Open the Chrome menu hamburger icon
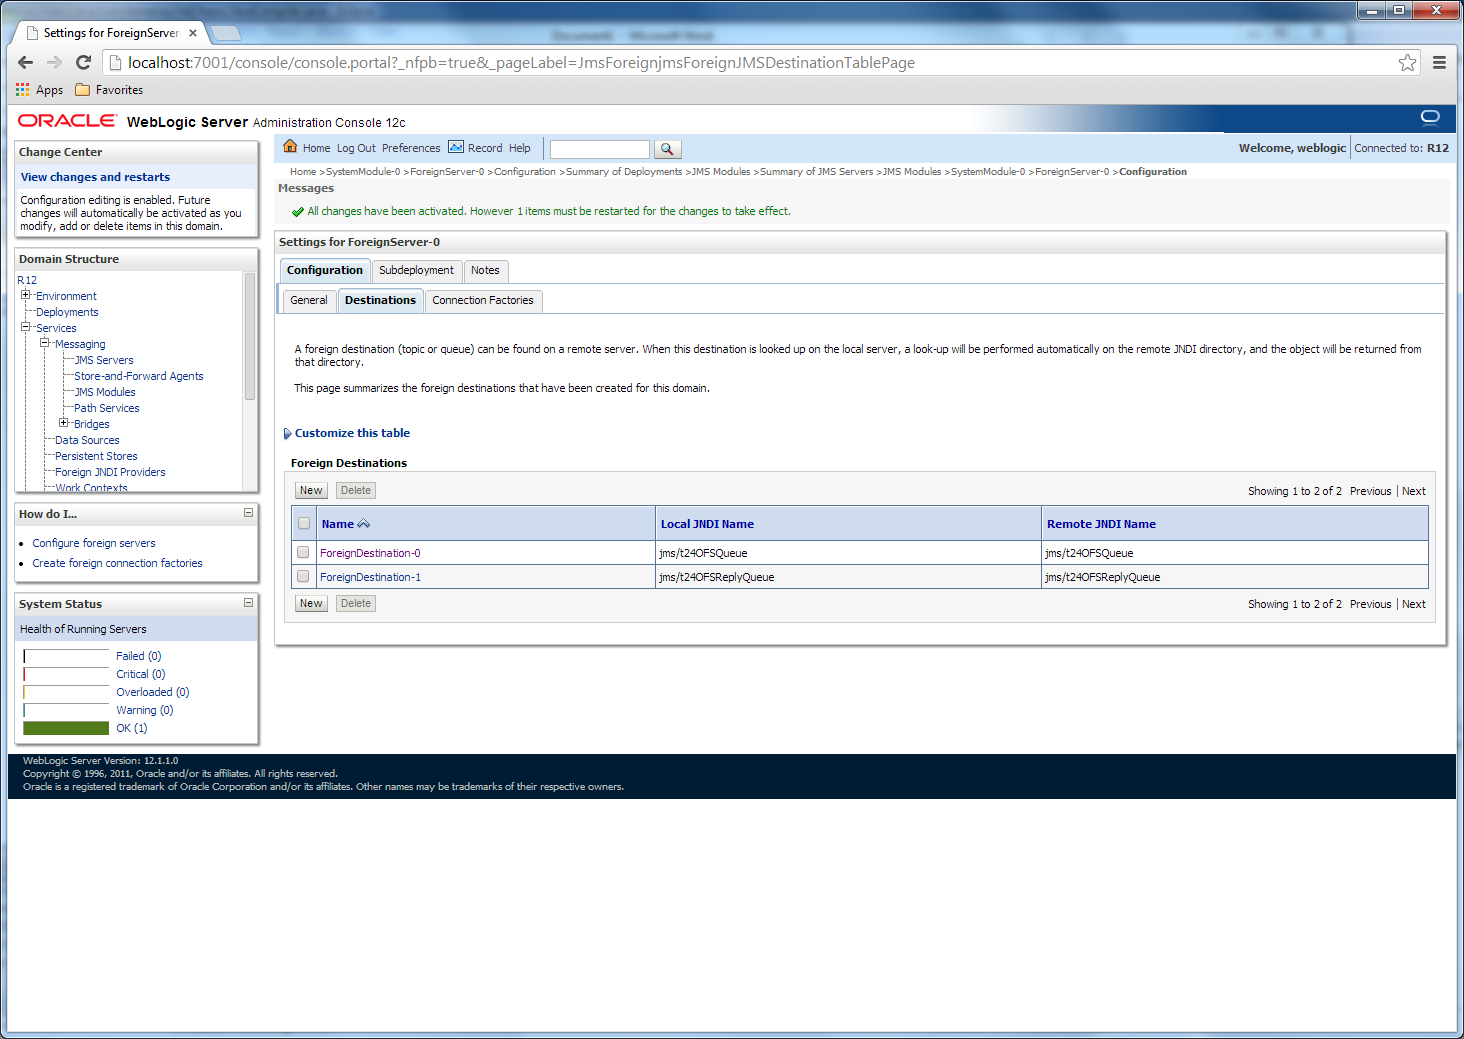The height and width of the screenshot is (1039, 1464). coord(1439,63)
